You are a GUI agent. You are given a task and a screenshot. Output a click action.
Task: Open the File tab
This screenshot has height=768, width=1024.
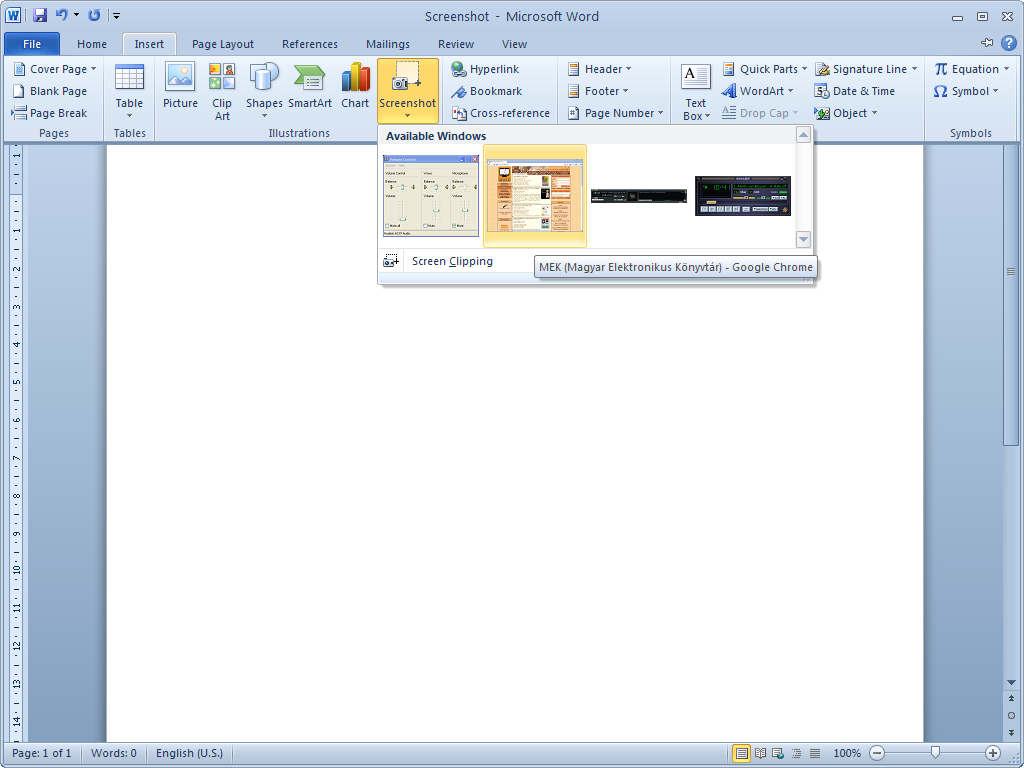tap(32, 44)
